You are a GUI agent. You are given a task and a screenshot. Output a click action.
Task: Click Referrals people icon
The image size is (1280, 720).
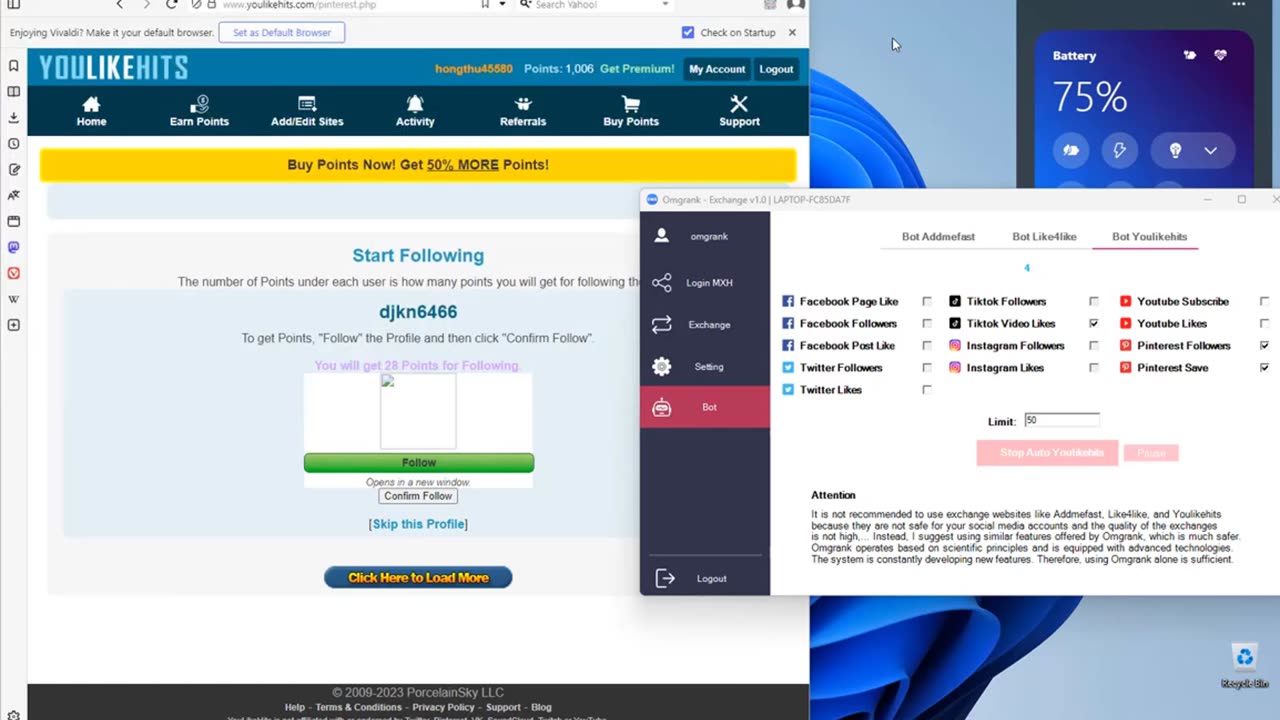[x=523, y=104]
